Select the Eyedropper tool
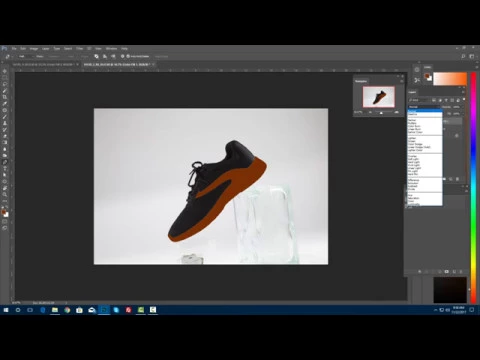Viewport: 480px width, 360px height. (x=5, y=104)
